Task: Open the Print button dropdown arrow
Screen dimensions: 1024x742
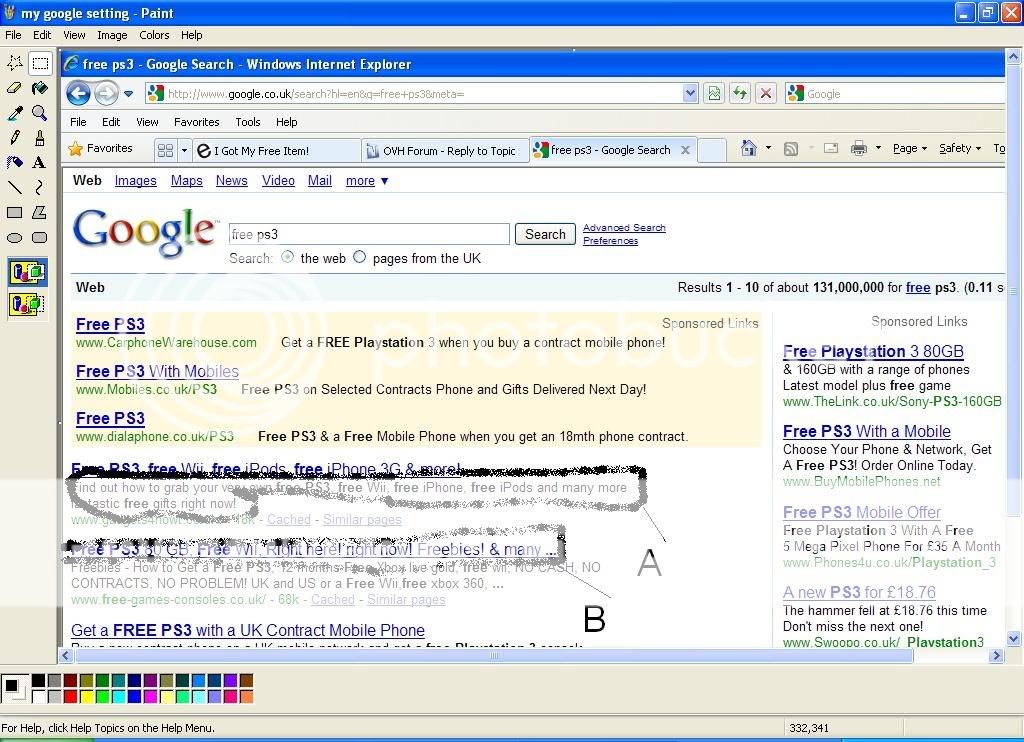Action: point(878,148)
